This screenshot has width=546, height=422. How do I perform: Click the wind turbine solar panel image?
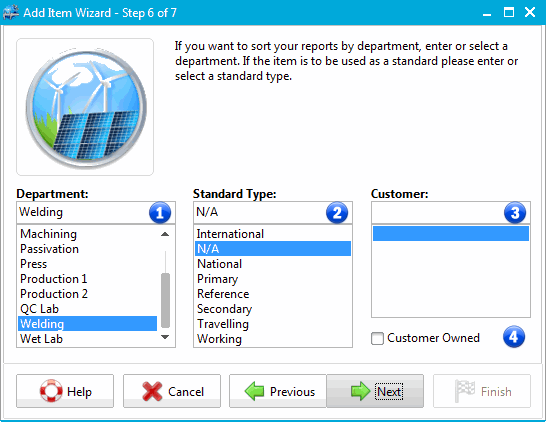point(85,107)
